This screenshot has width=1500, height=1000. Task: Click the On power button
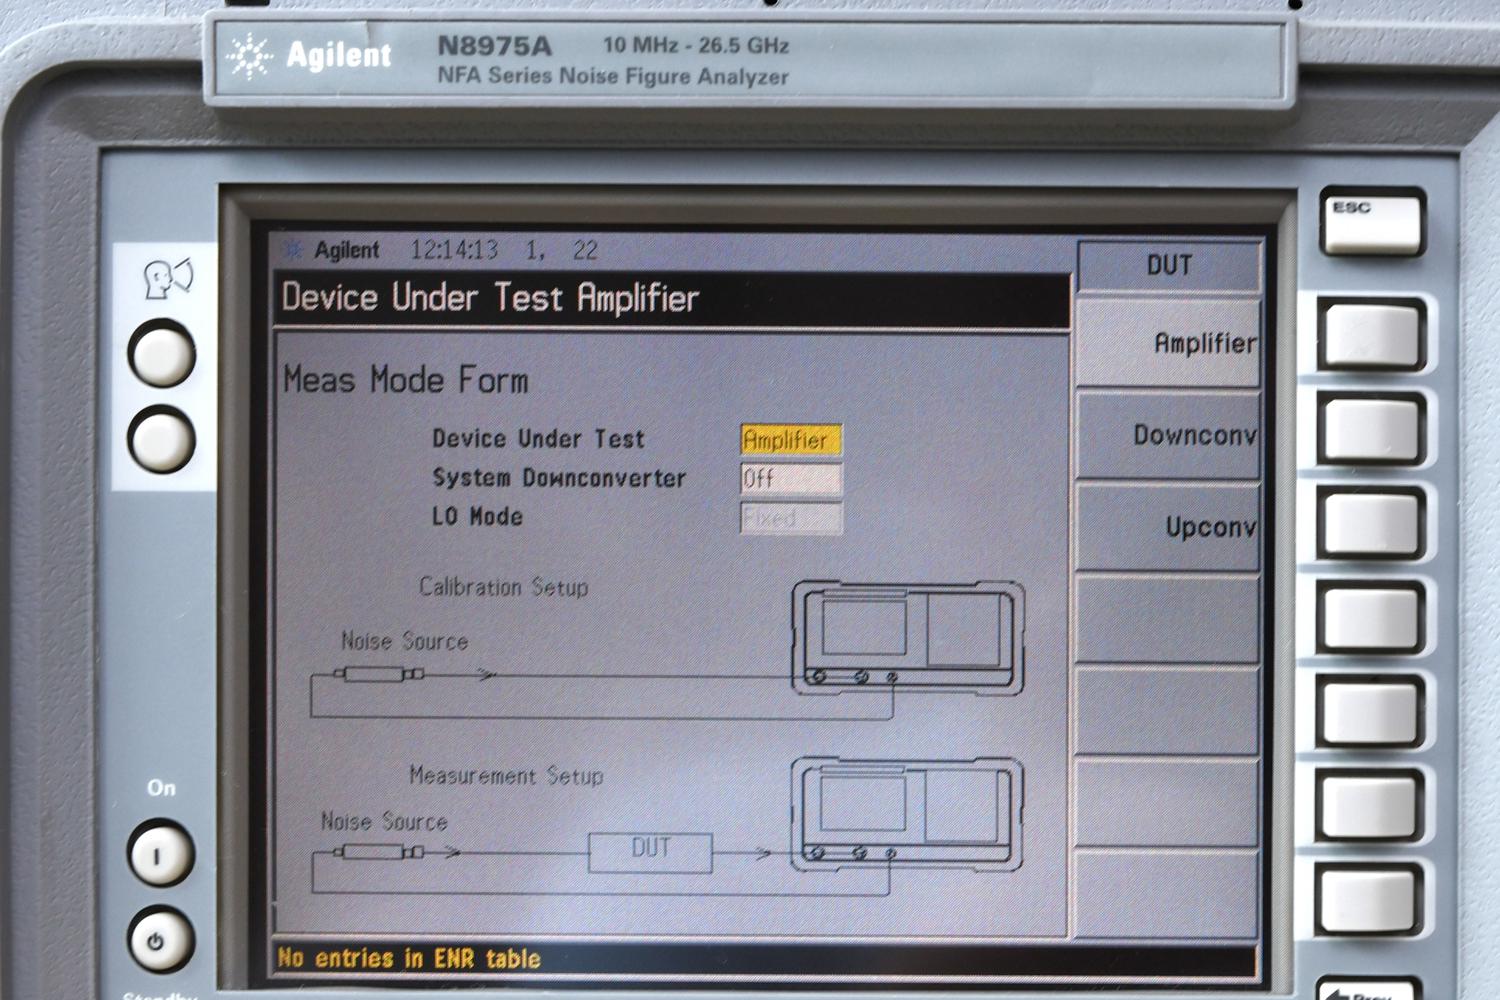click(160, 853)
